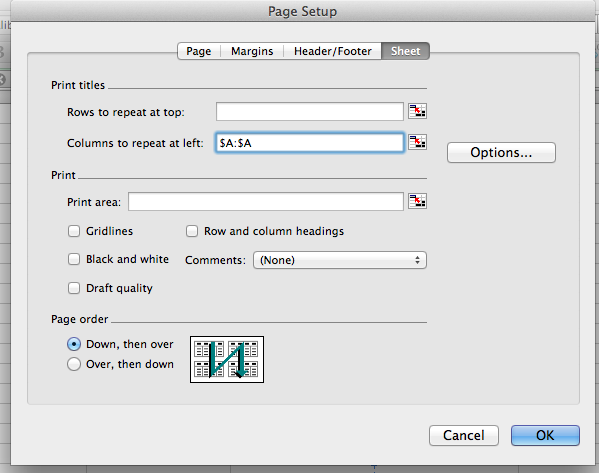The image size is (599, 473).
Task: Click range selector icon beside Print area
Action: click(417, 201)
